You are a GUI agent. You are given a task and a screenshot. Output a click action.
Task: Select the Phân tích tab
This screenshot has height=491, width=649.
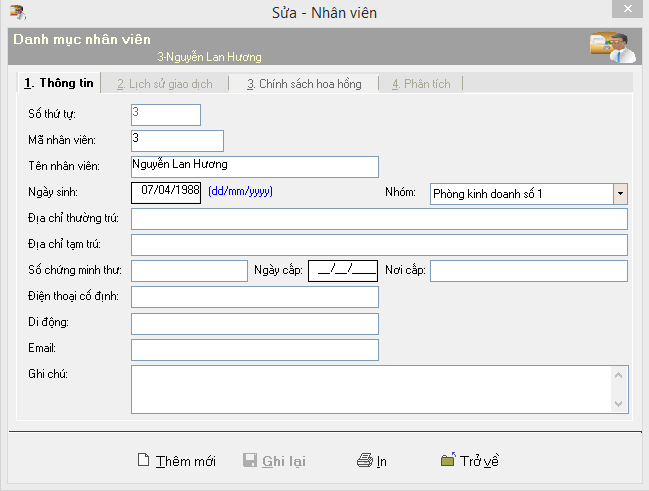[420, 84]
